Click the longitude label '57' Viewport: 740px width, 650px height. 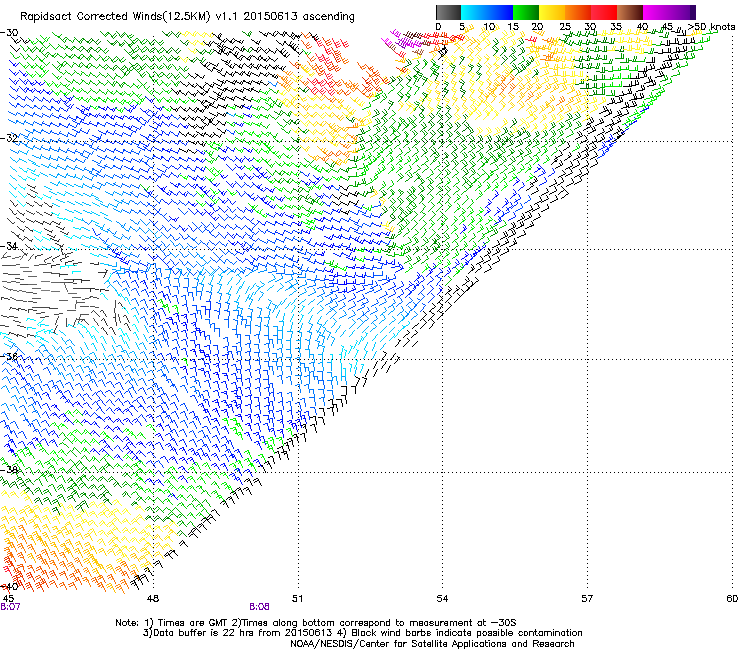[587, 599]
